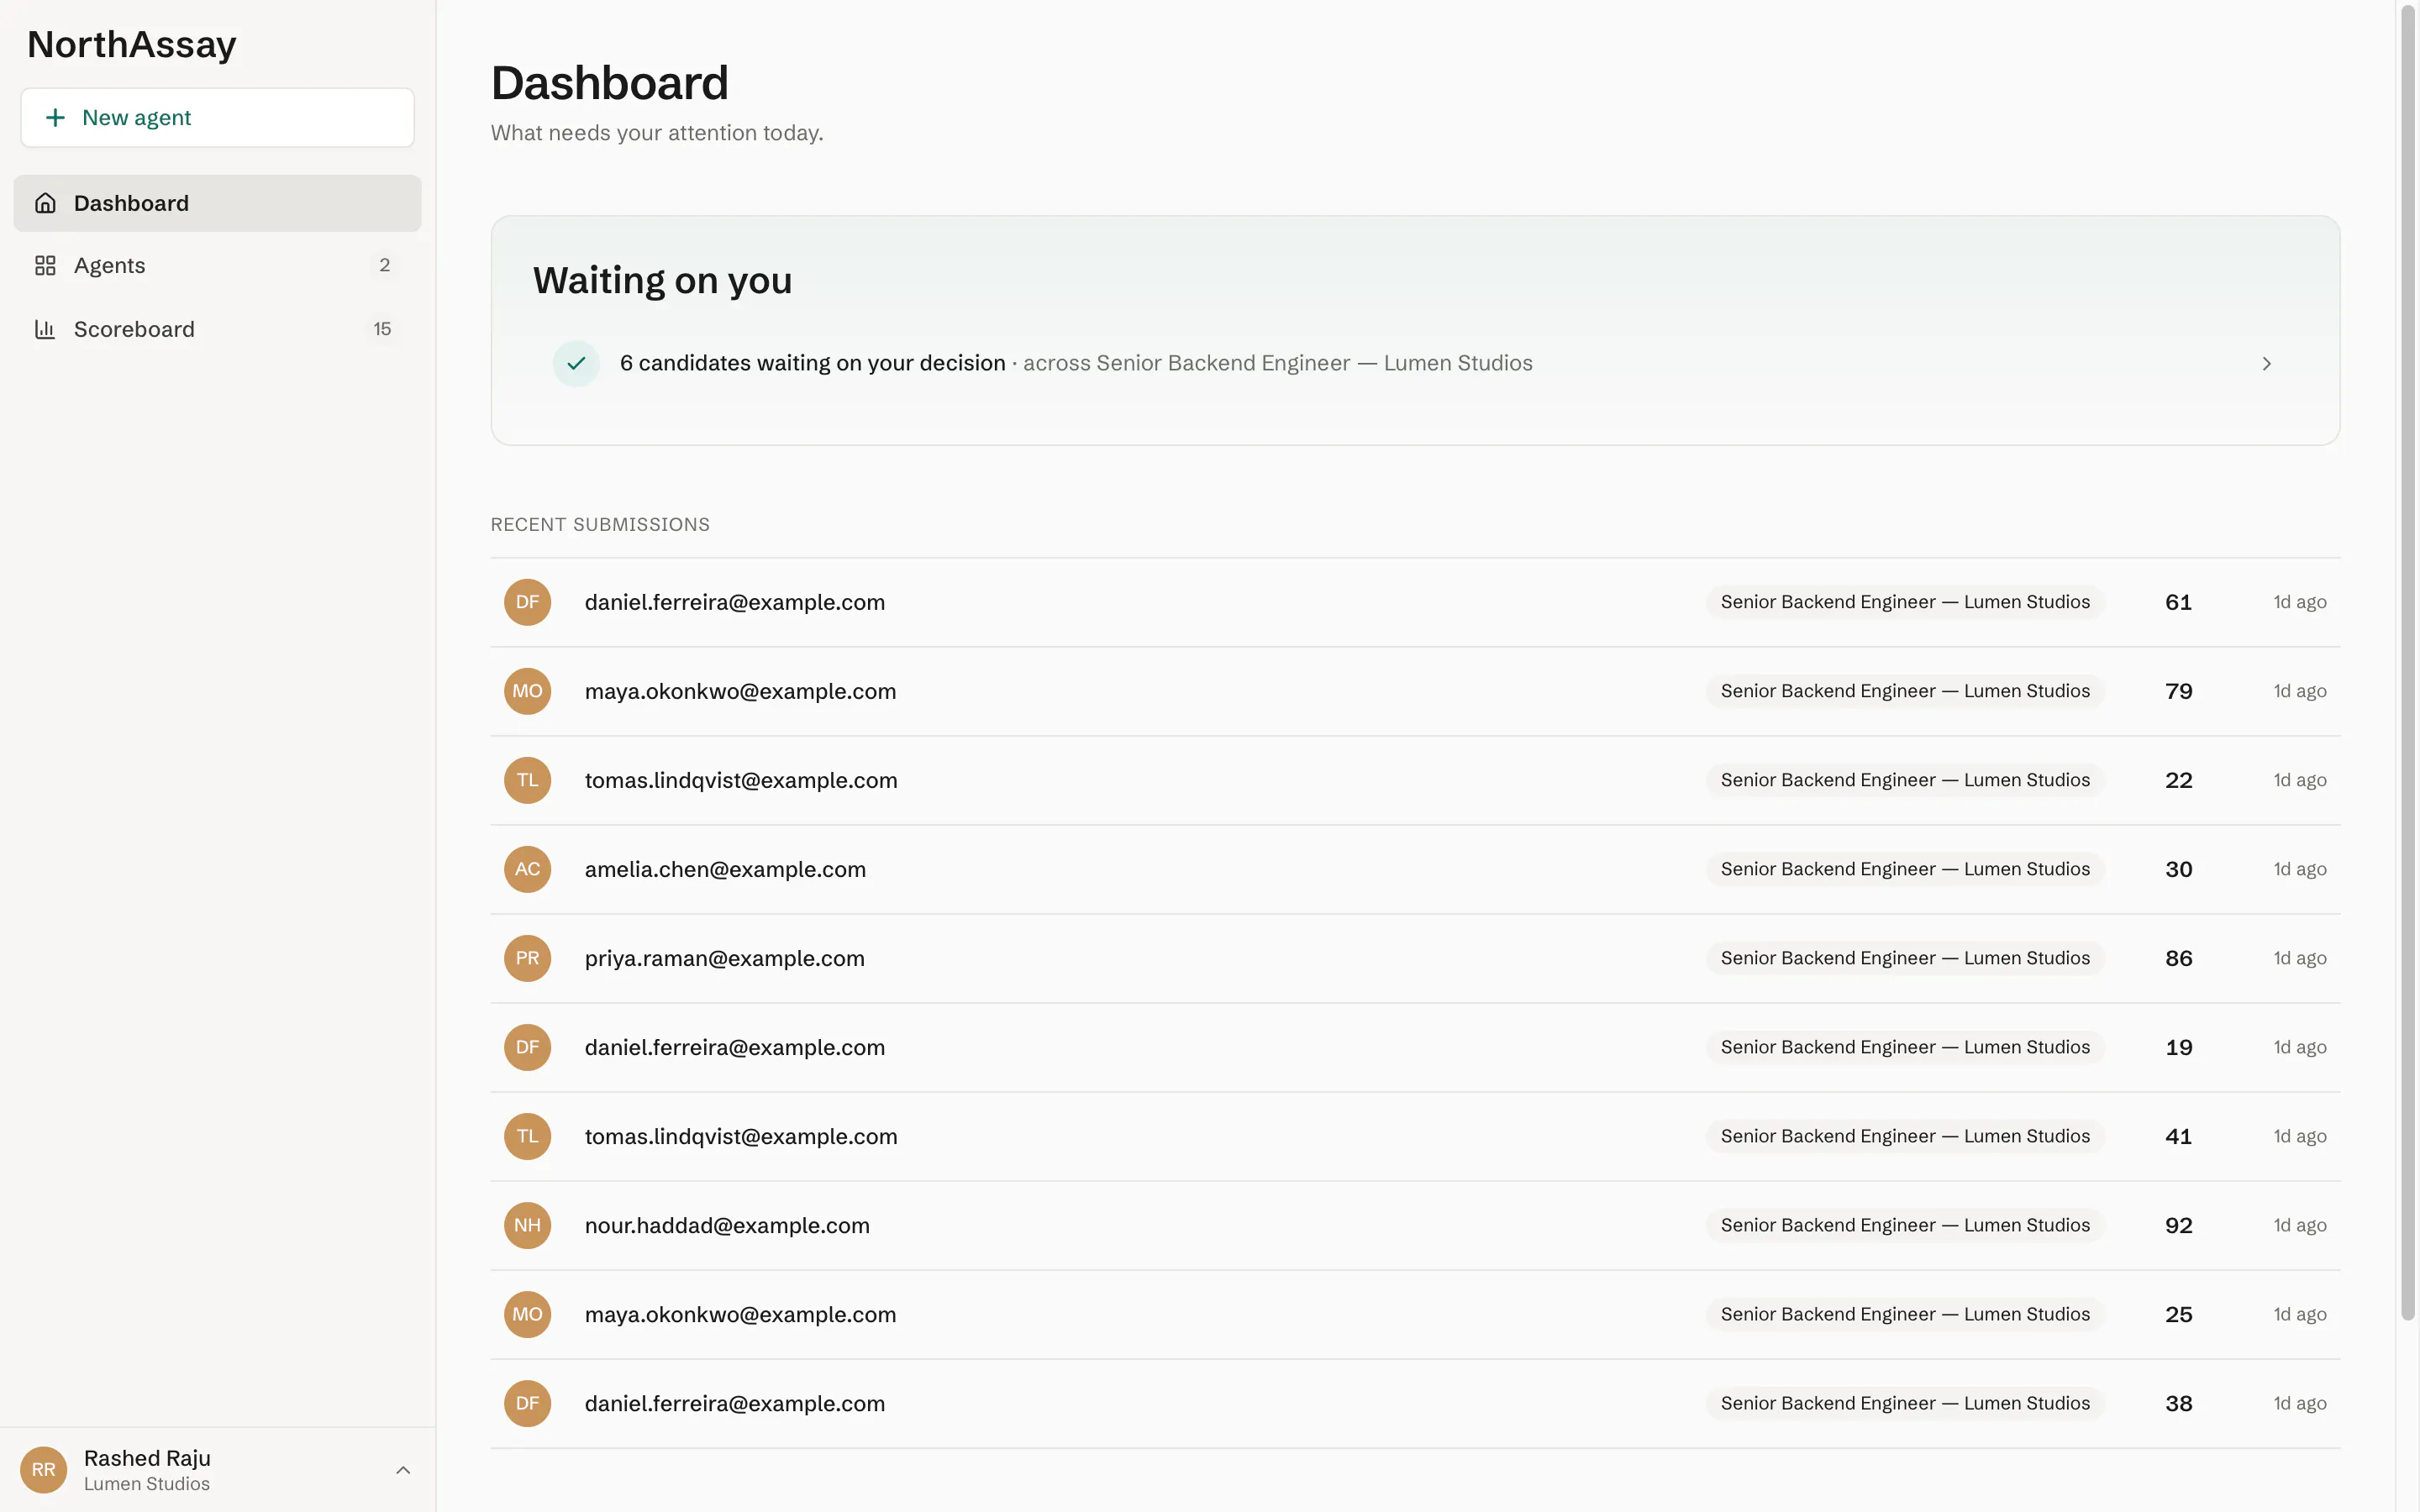Open maya.okonkwo@example.com submission scored 25

click(1415, 1314)
